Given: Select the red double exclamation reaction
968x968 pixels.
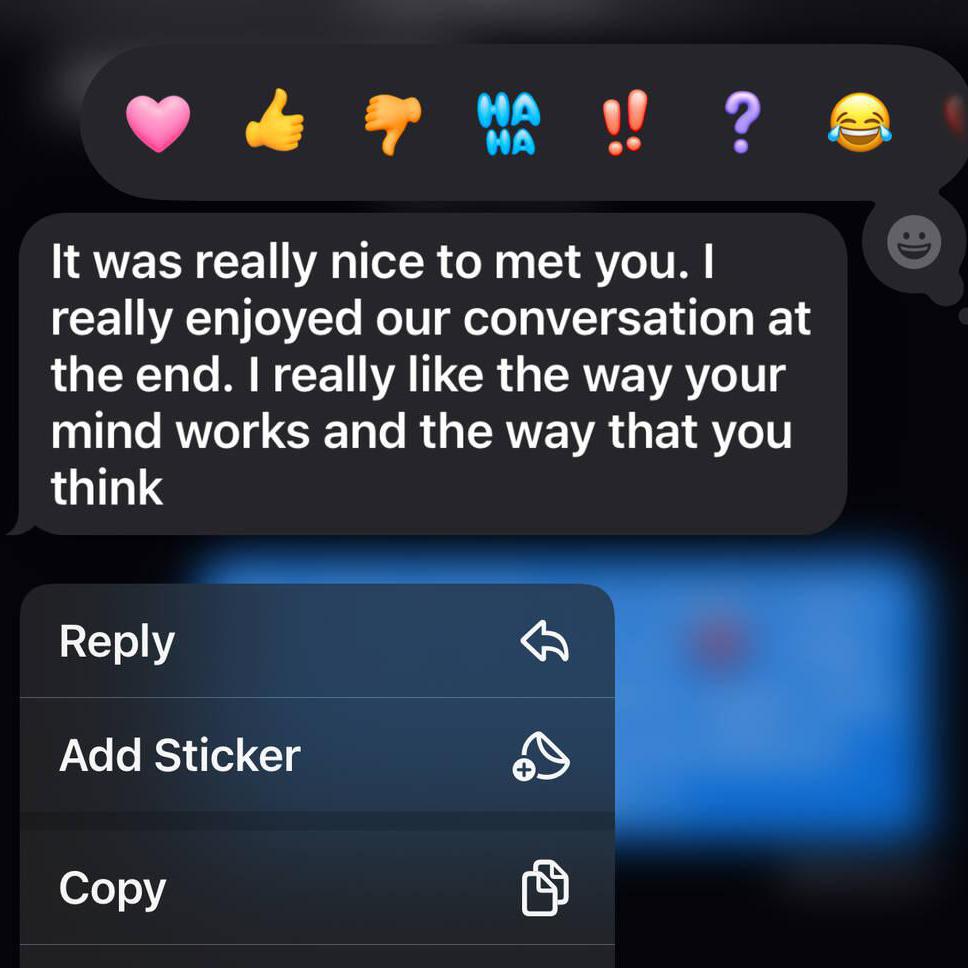Looking at the screenshot, I should pos(625,122).
